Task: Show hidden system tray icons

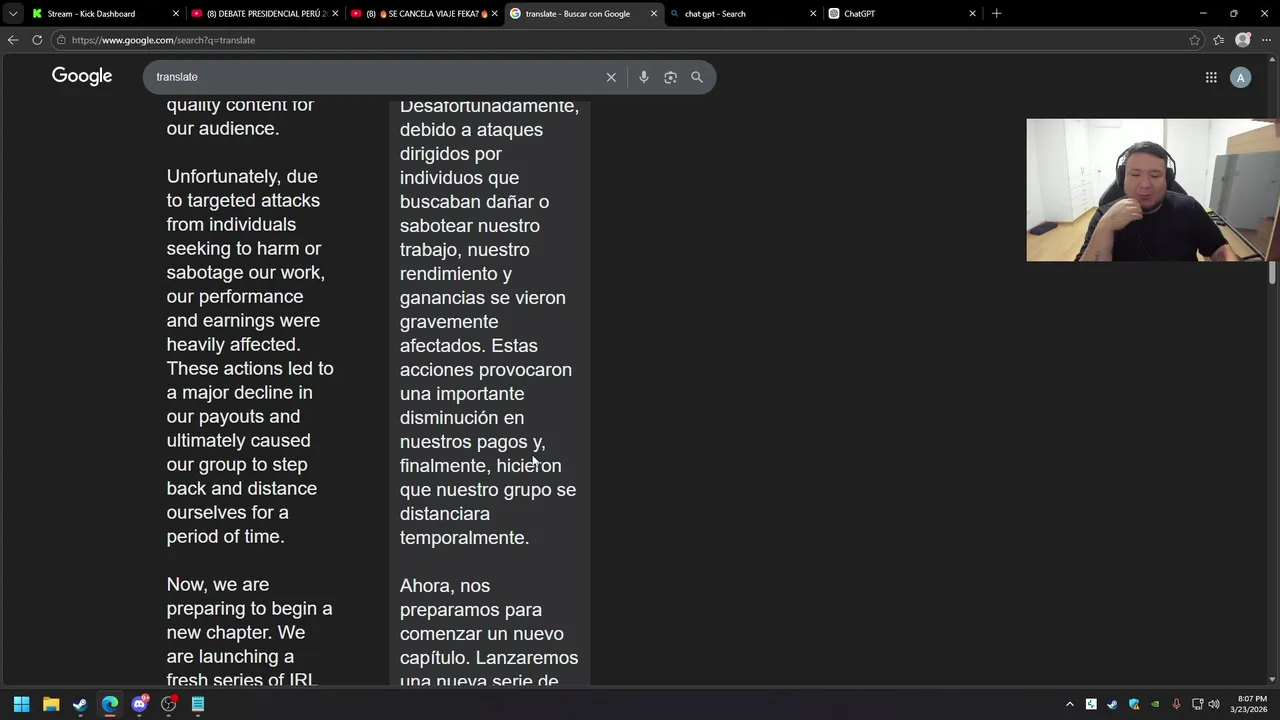Action: 1070,704
